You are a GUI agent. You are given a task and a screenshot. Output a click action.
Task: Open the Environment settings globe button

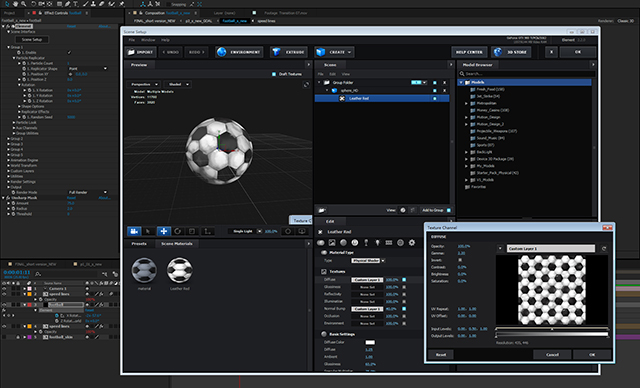(239, 52)
